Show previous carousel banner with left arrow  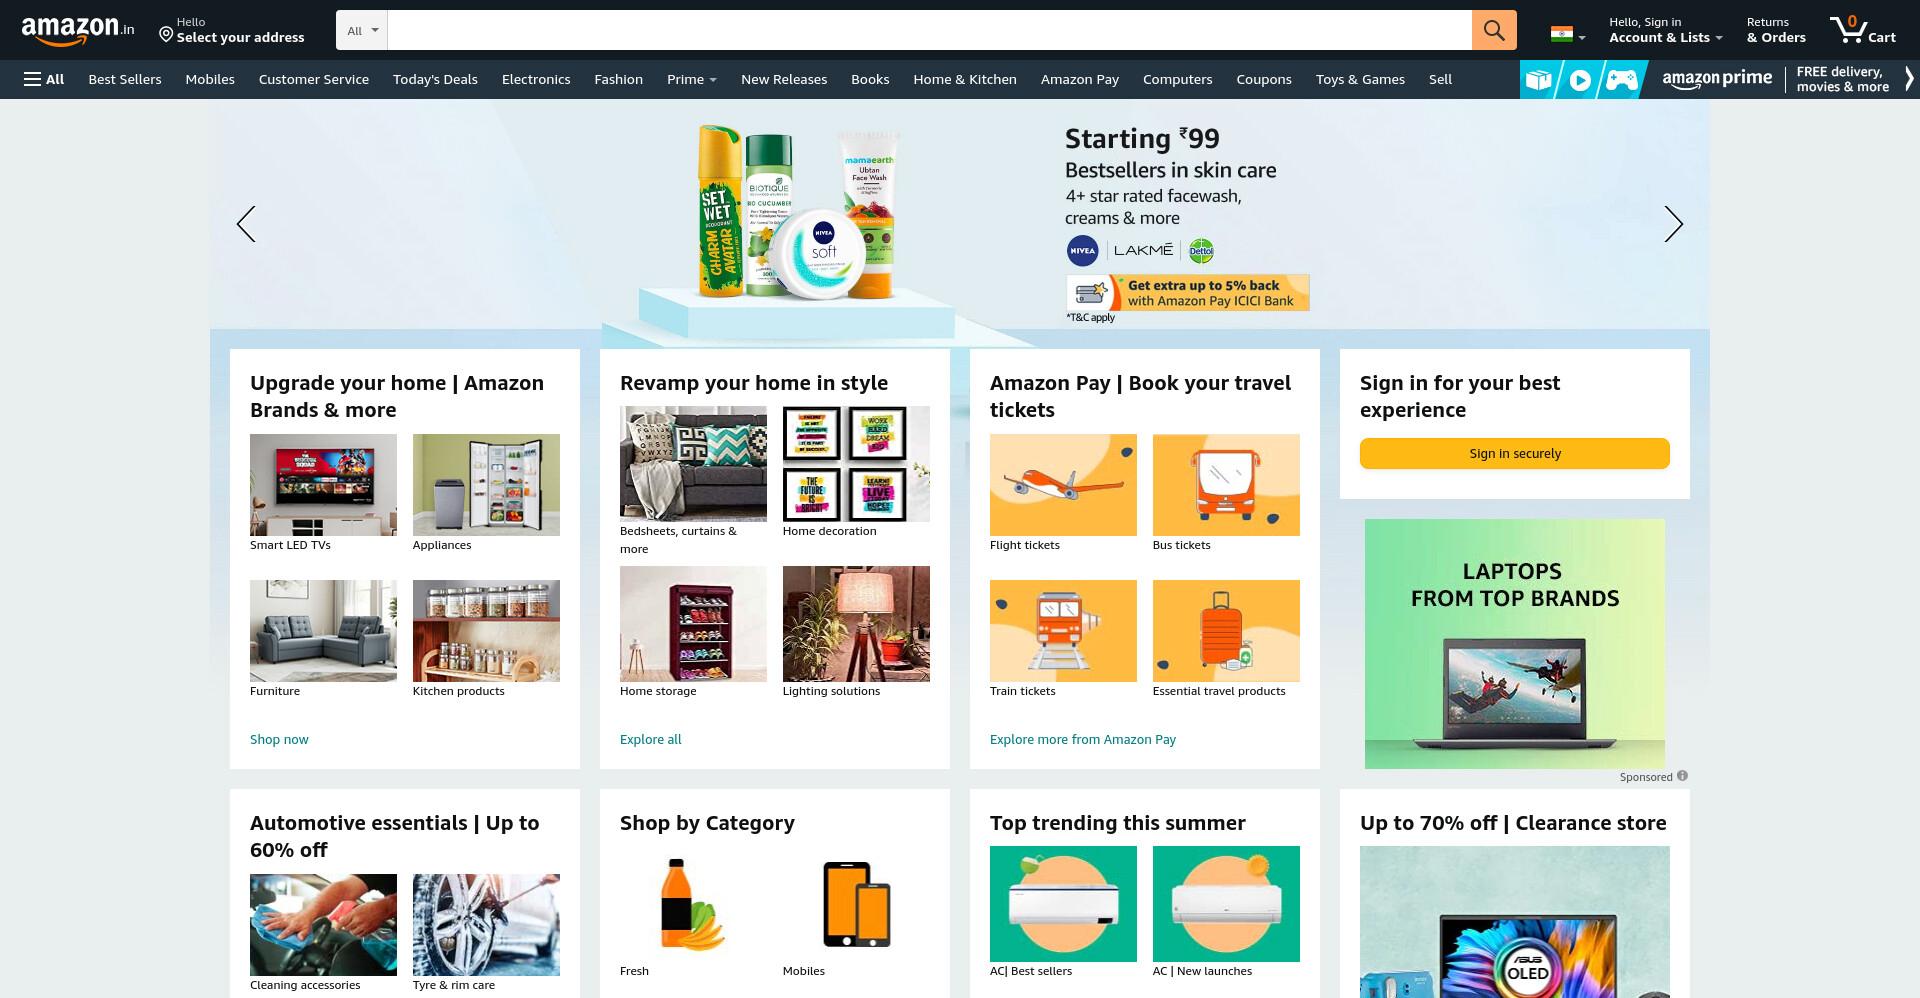coord(246,224)
